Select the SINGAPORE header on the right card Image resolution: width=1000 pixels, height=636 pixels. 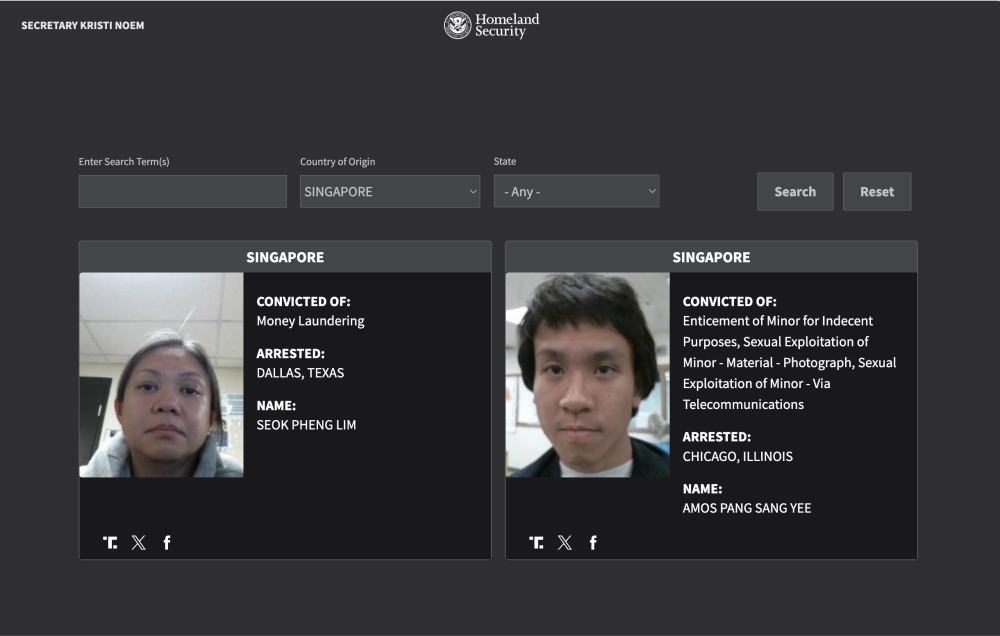[x=711, y=257]
